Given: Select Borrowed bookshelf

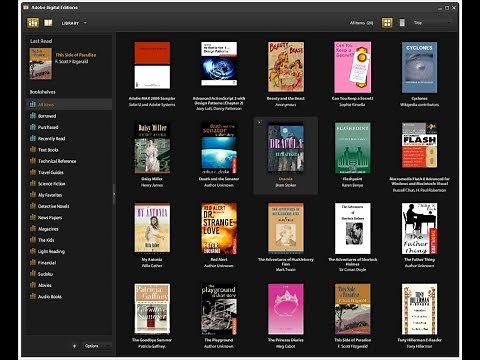Looking at the screenshot, I should tap(69, 116).
